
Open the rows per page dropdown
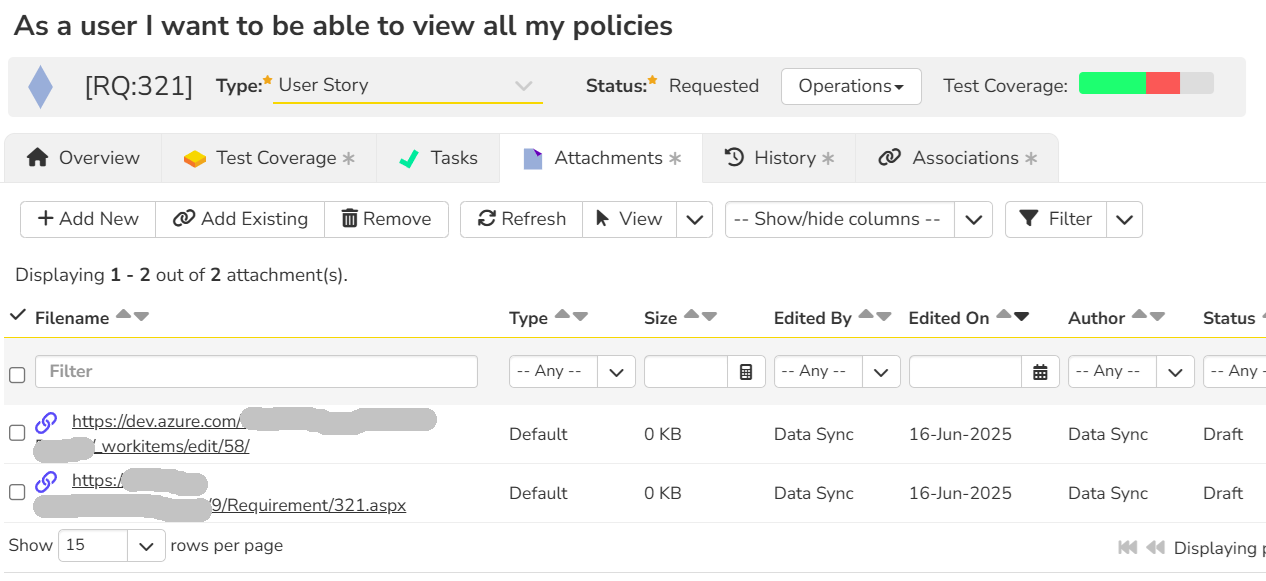[146, 546]
